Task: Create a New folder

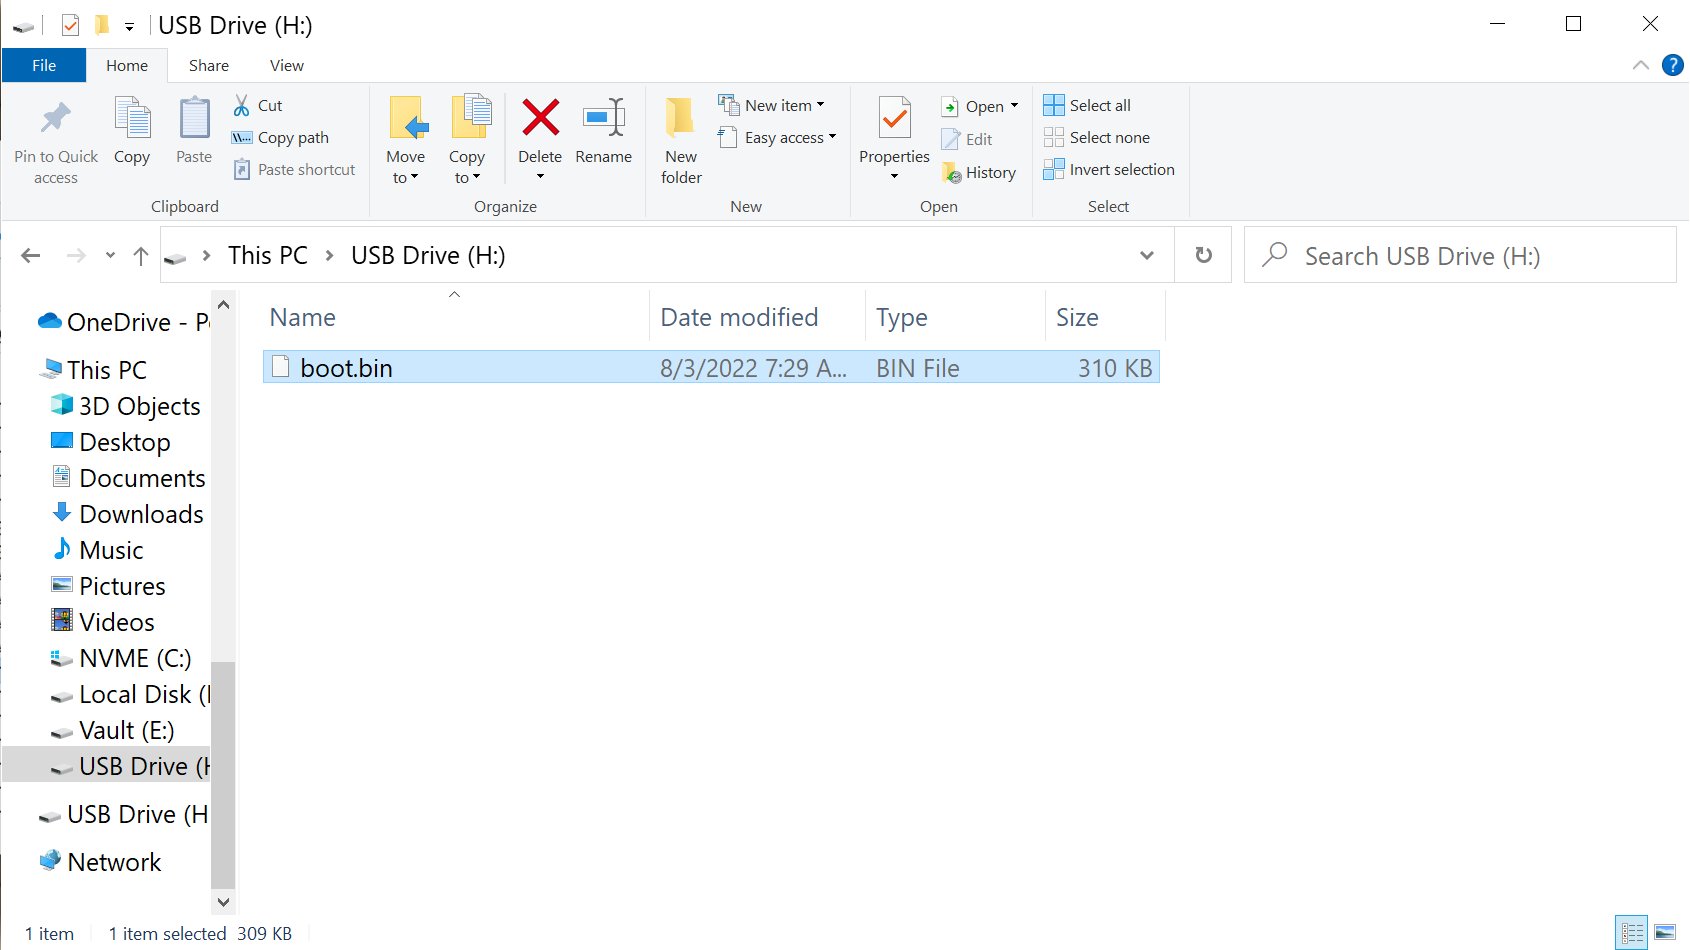Action: (x=681, y=141)
